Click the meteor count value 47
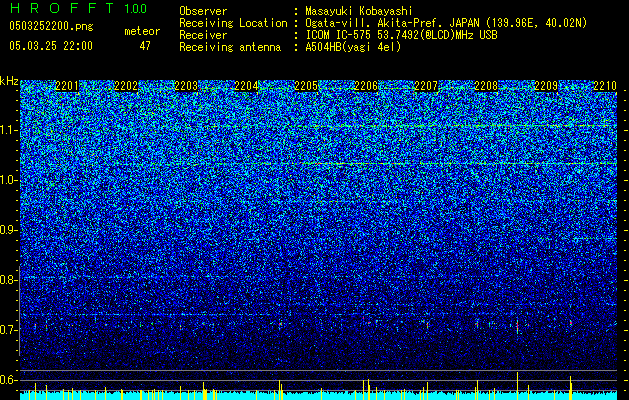The image size is (629, 400). [x=145, y=46]
